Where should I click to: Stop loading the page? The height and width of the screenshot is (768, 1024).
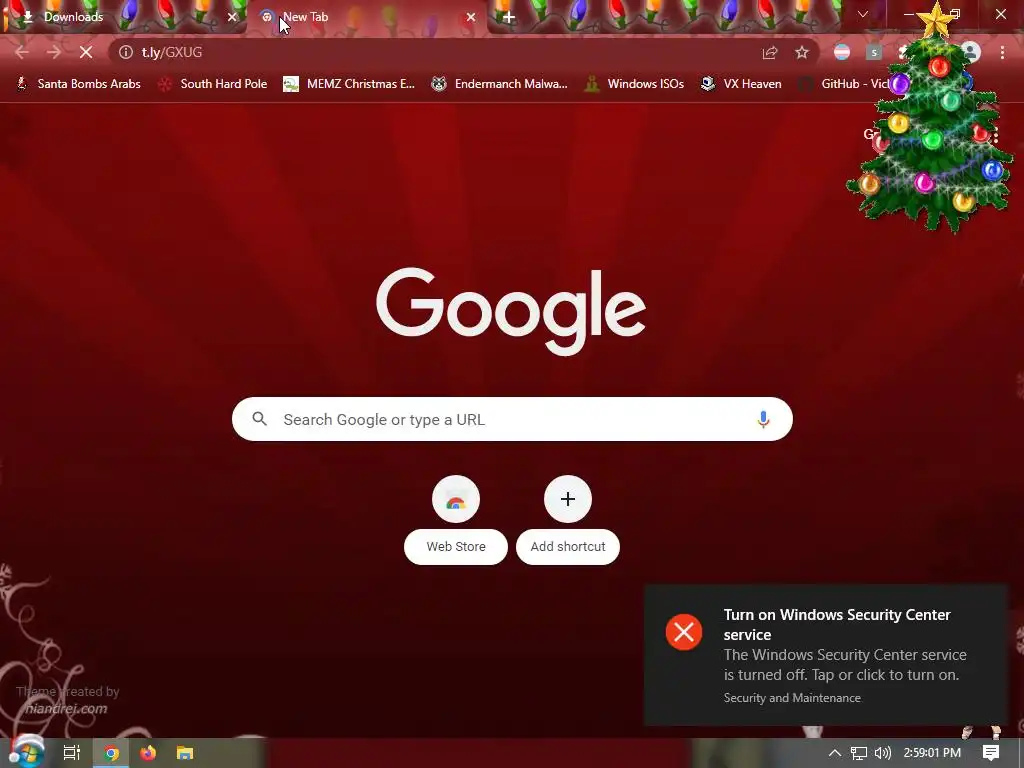[x=86, y=52]
